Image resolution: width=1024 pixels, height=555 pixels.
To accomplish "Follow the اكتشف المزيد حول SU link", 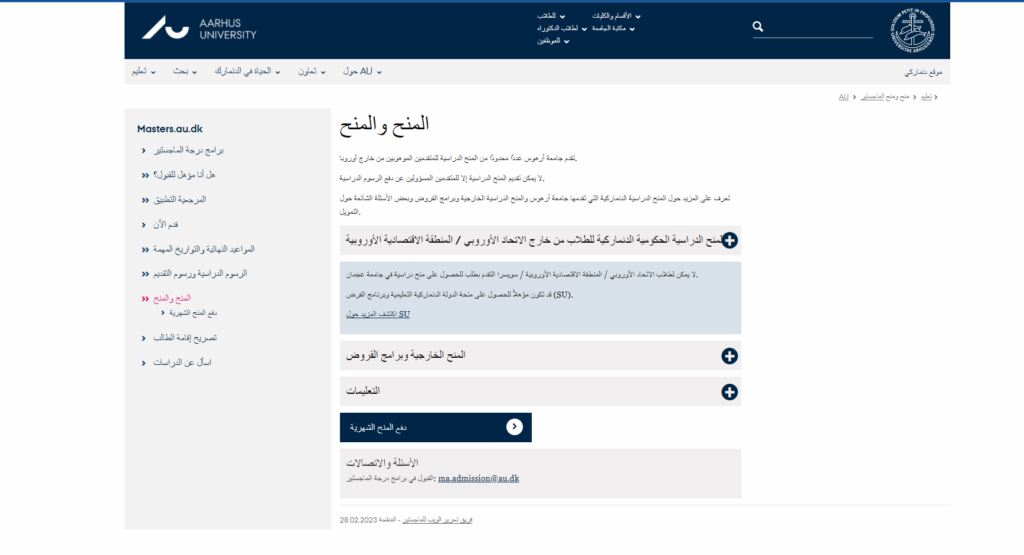I will pyautogui.click(x=376, y=314).
